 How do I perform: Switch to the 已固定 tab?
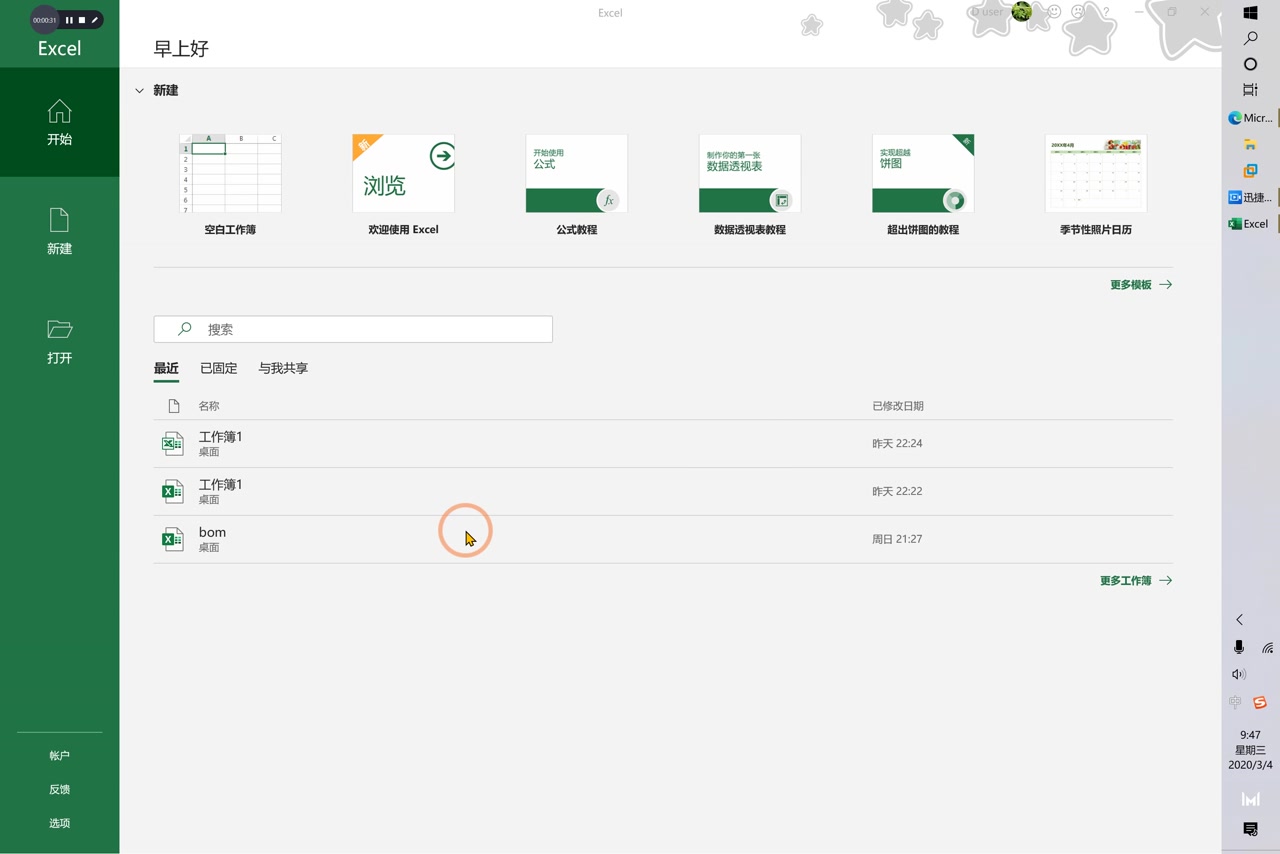click(x=218, y=368)
